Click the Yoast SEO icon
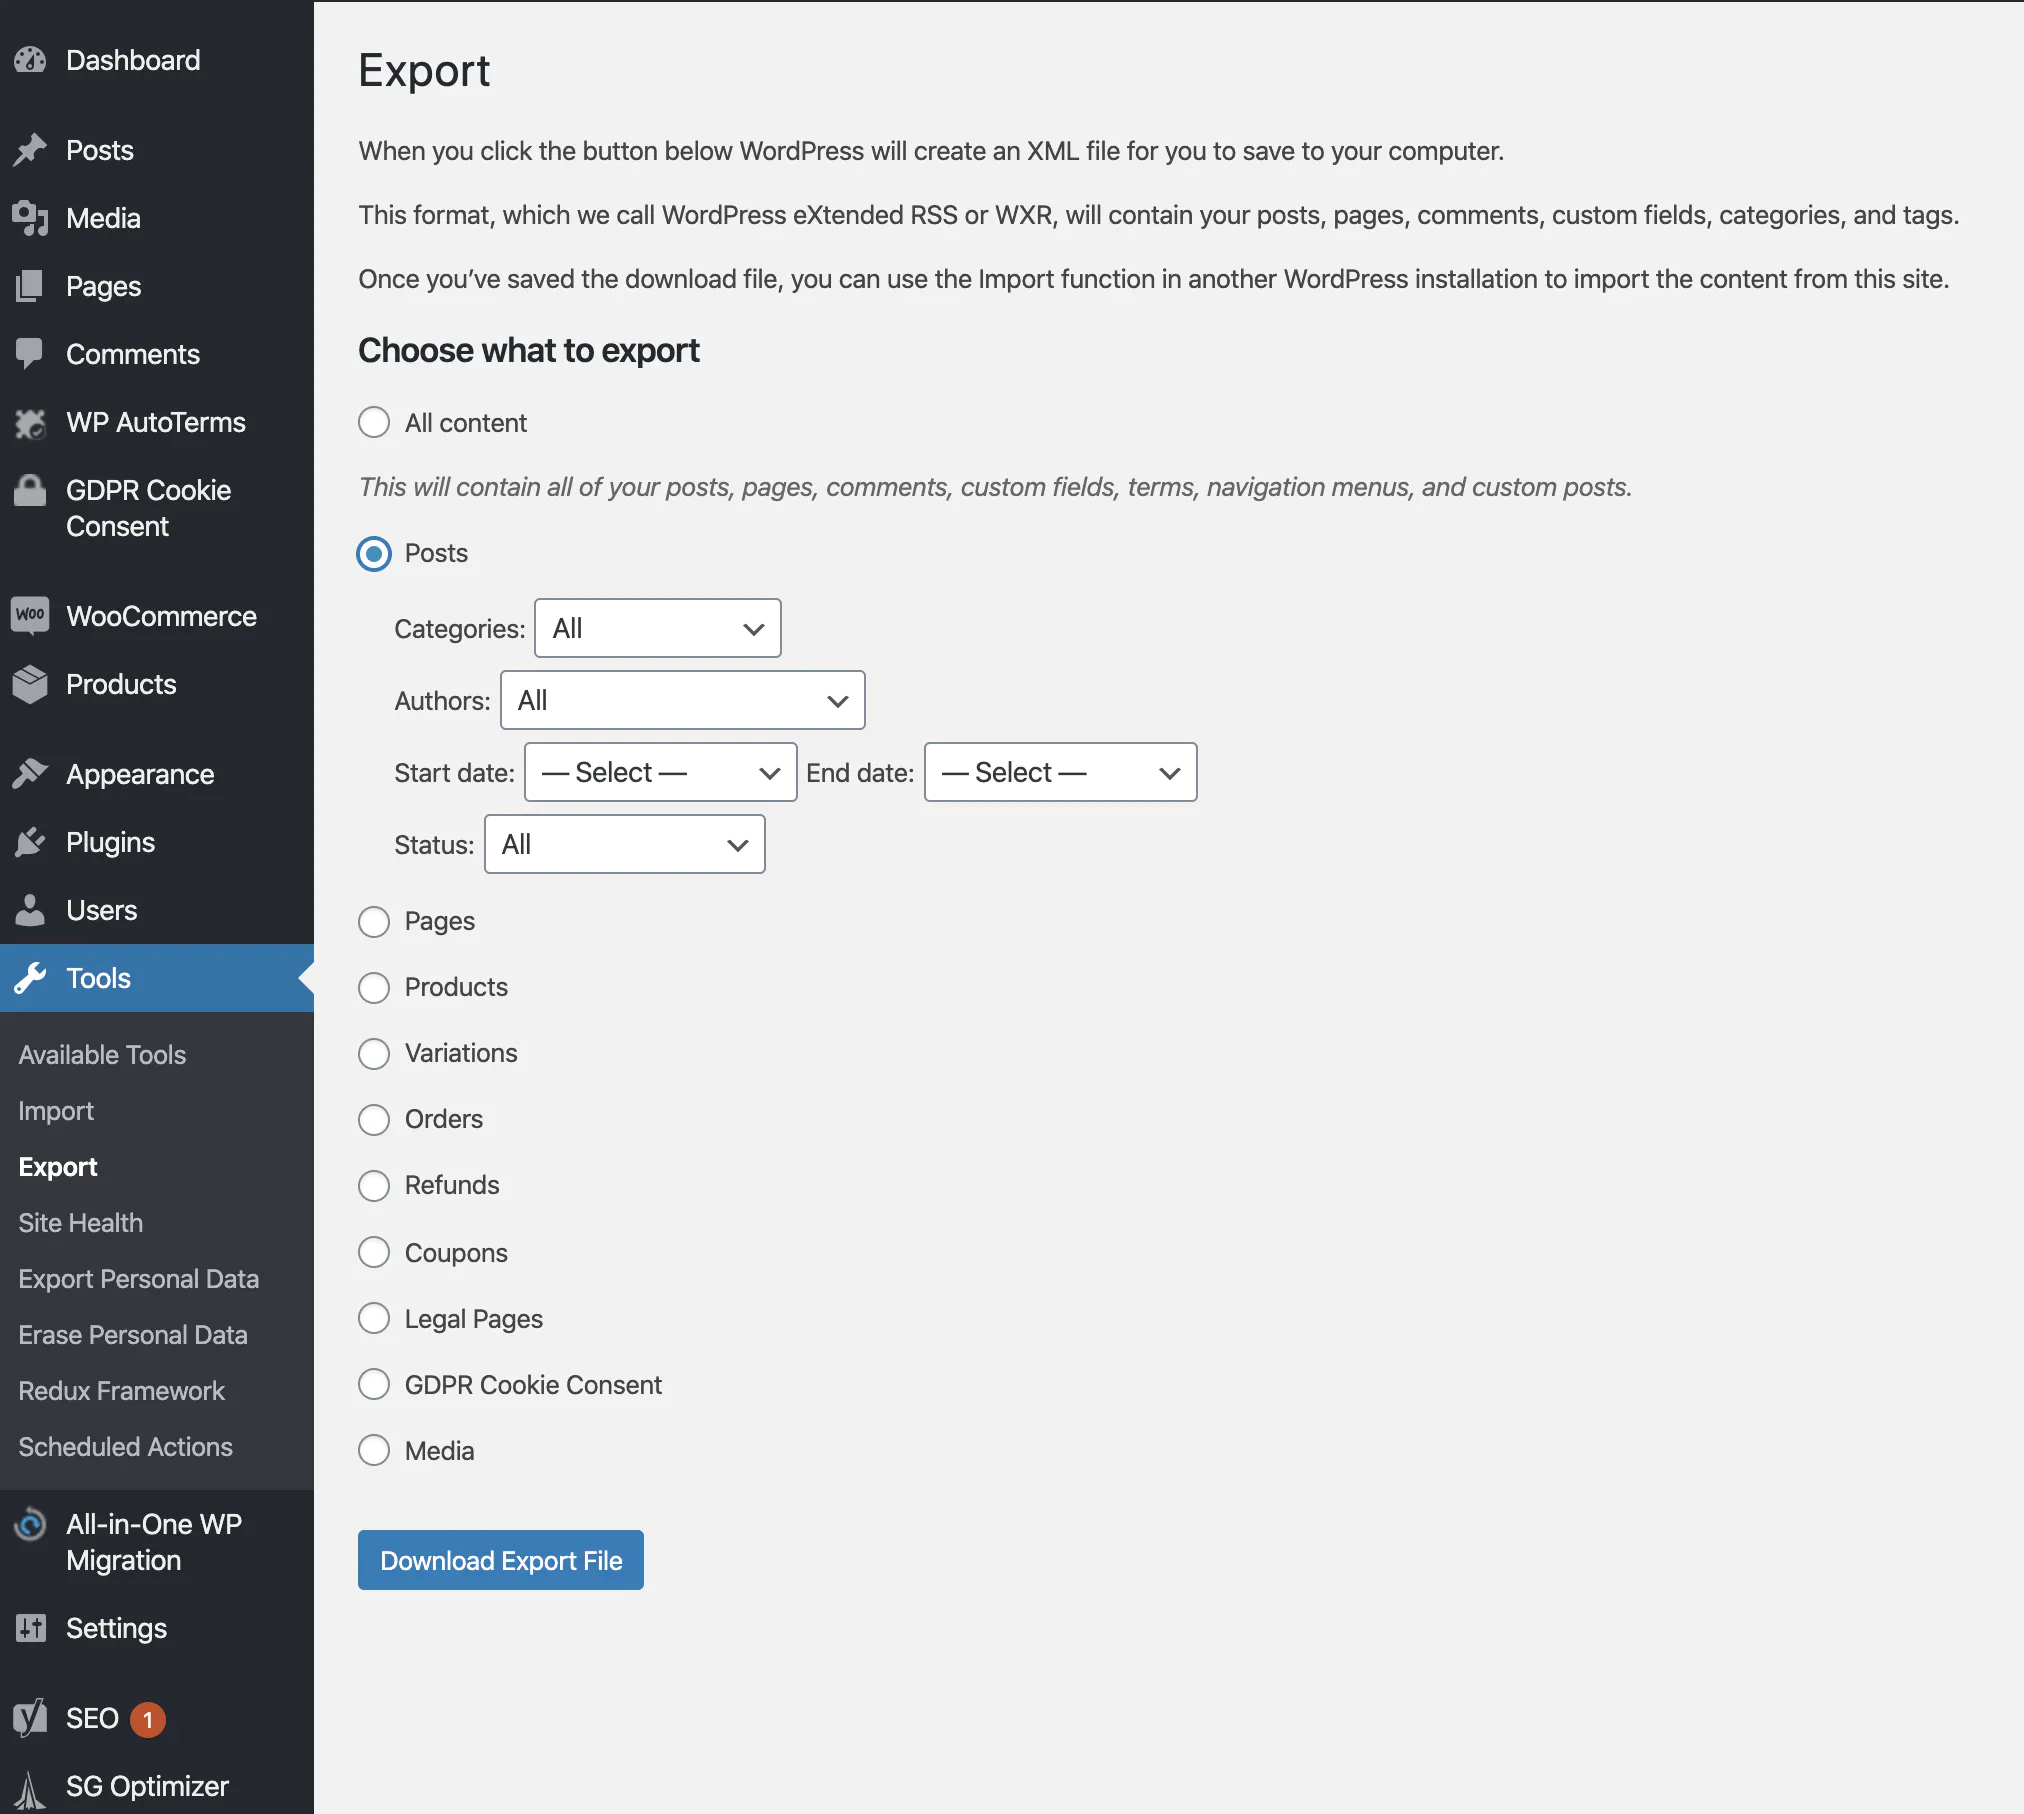This screenshot has height=1814, width=2024. (x=30, y=1718)
